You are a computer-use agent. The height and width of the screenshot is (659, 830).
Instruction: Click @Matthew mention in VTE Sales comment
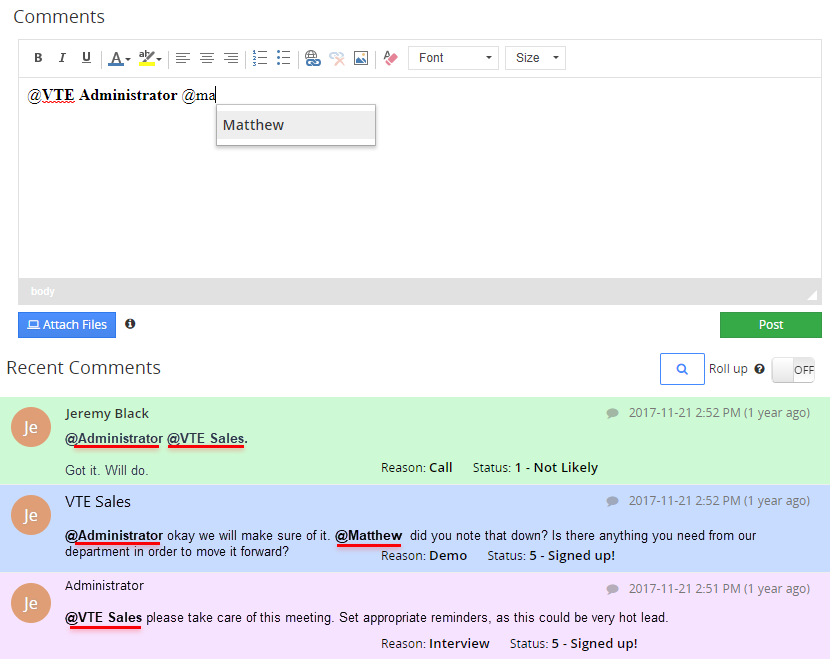pyautogui.click(x=369, y=536)
